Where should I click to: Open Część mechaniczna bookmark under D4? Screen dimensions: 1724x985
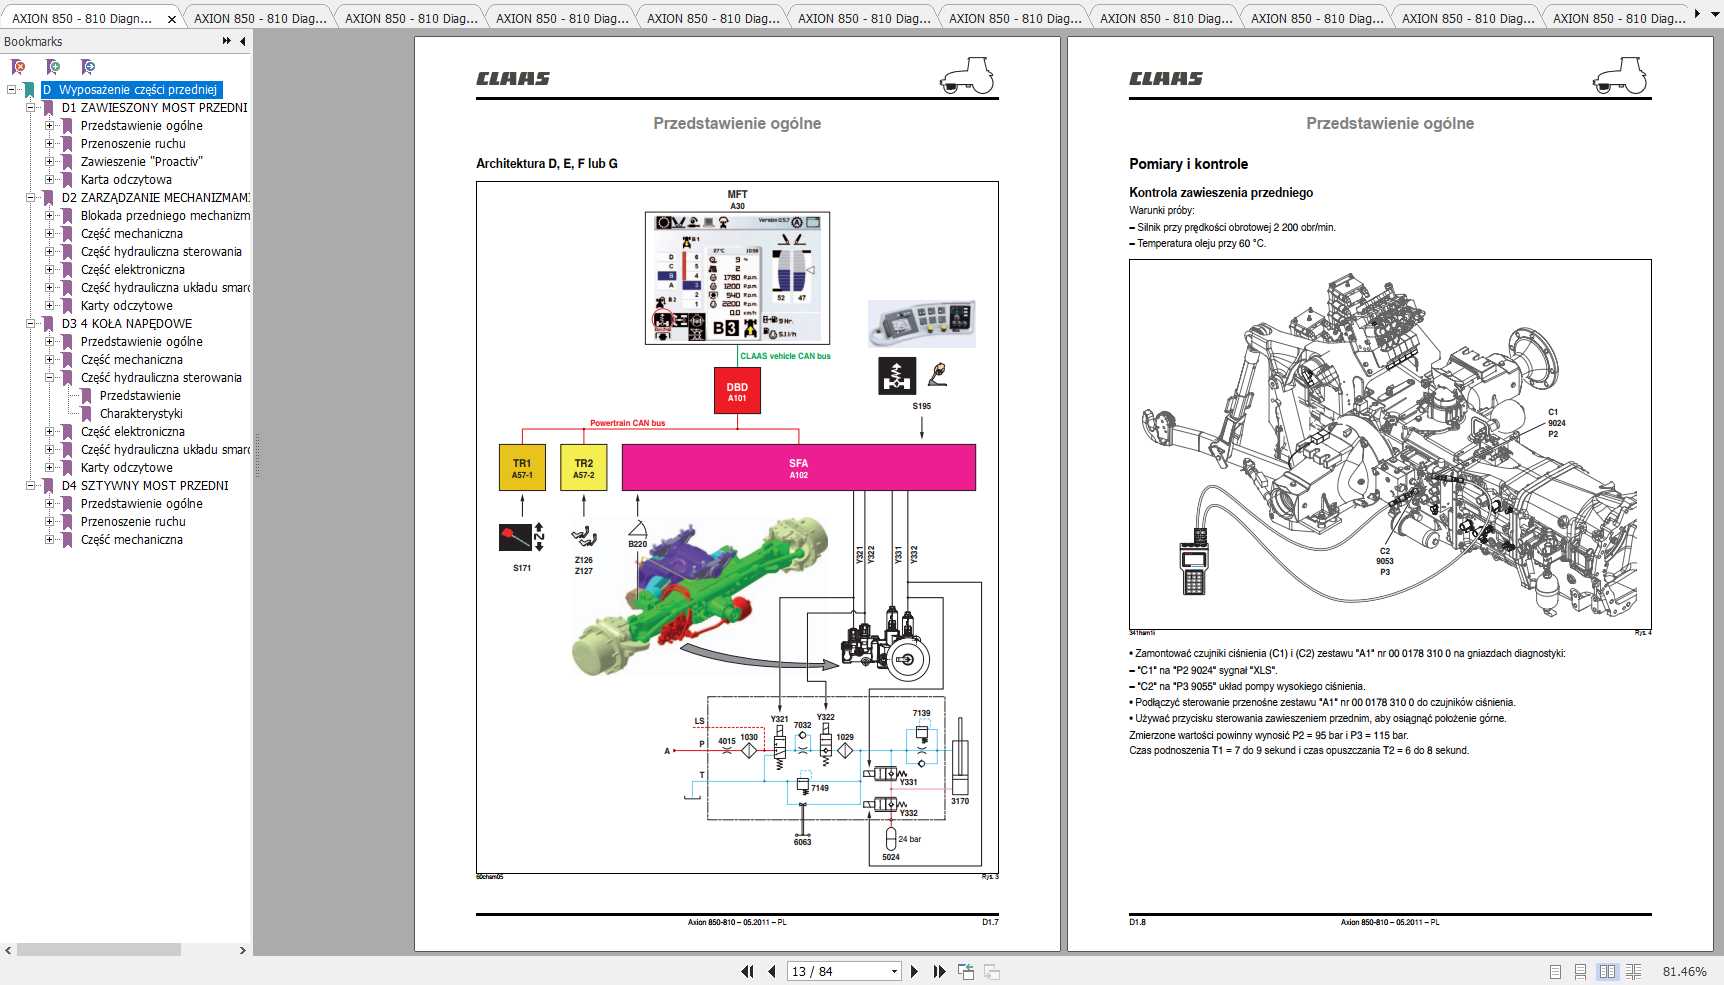pos(132,539)
